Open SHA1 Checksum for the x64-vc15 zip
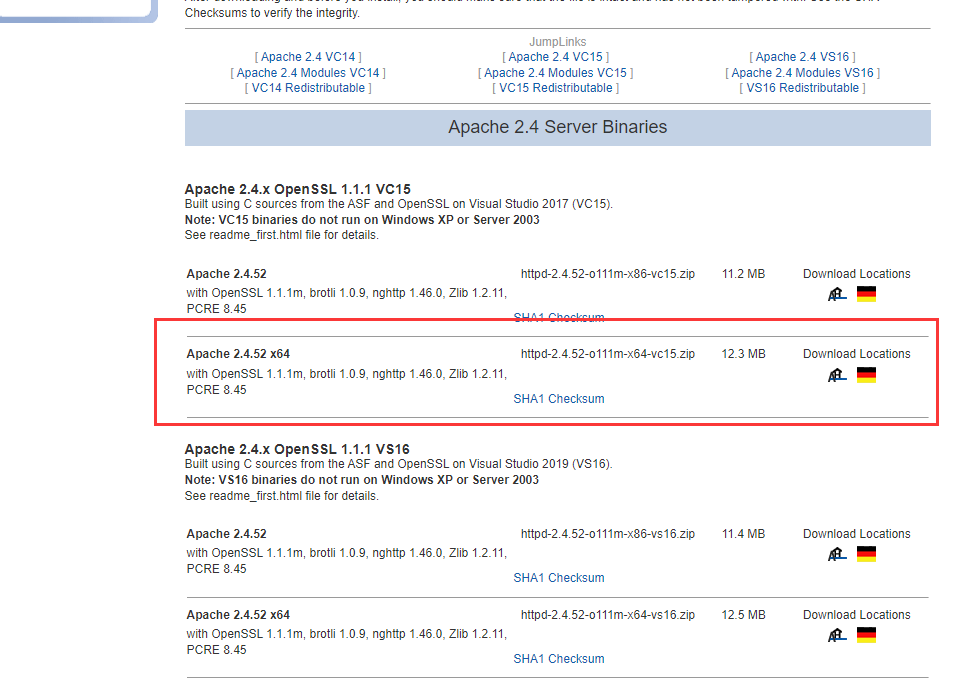The height and width of the screenshot is (699, 974). (x=559, y=399)
